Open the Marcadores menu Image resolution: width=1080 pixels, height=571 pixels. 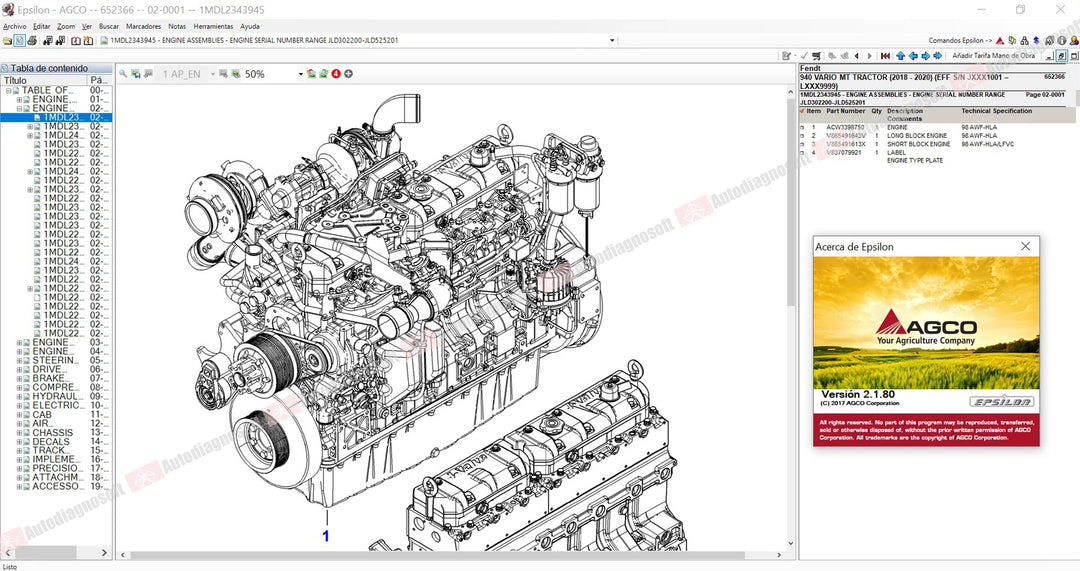click(x=143, y=26)
